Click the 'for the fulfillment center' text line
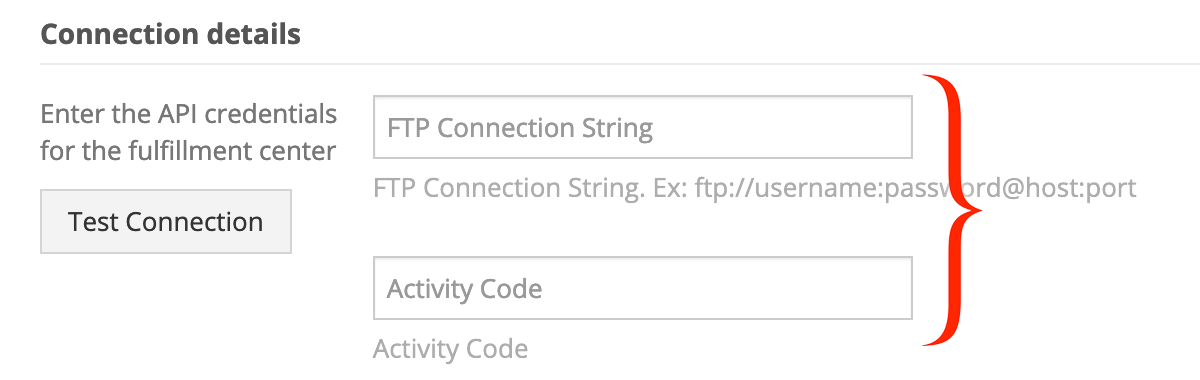 [188, 152]
